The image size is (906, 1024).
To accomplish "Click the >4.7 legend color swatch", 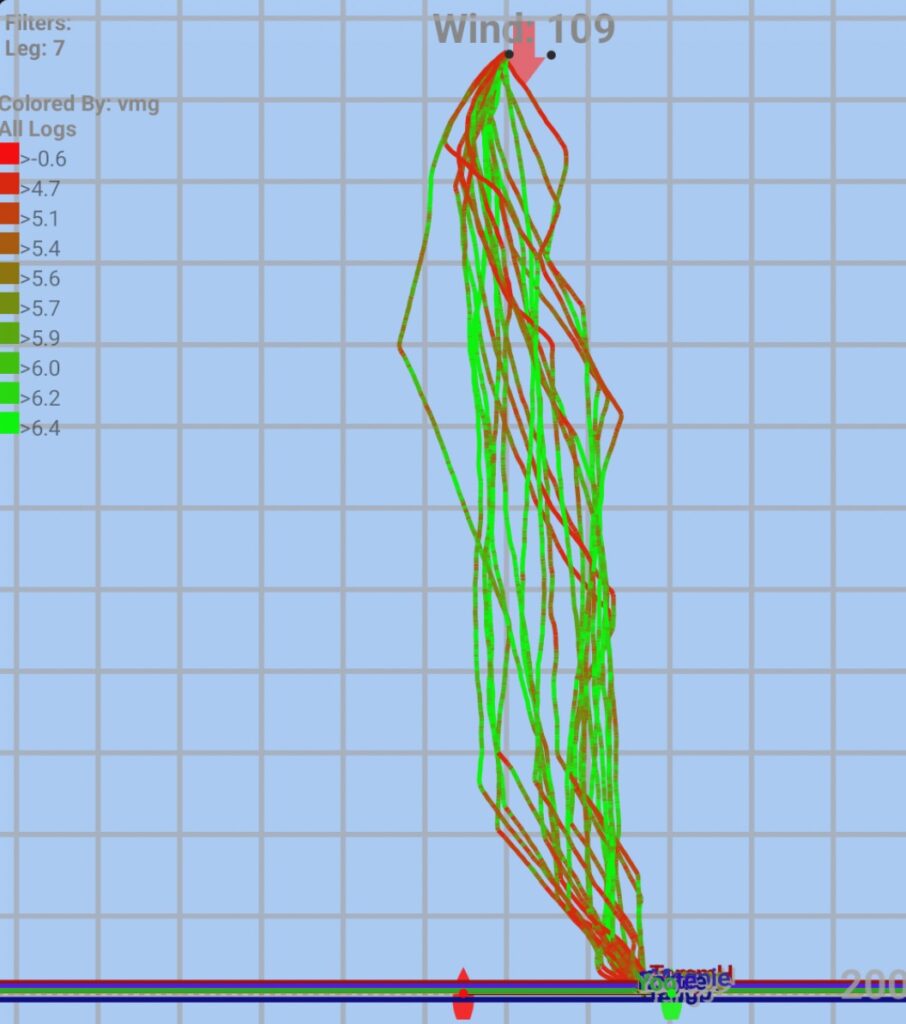I will point(9,184).
